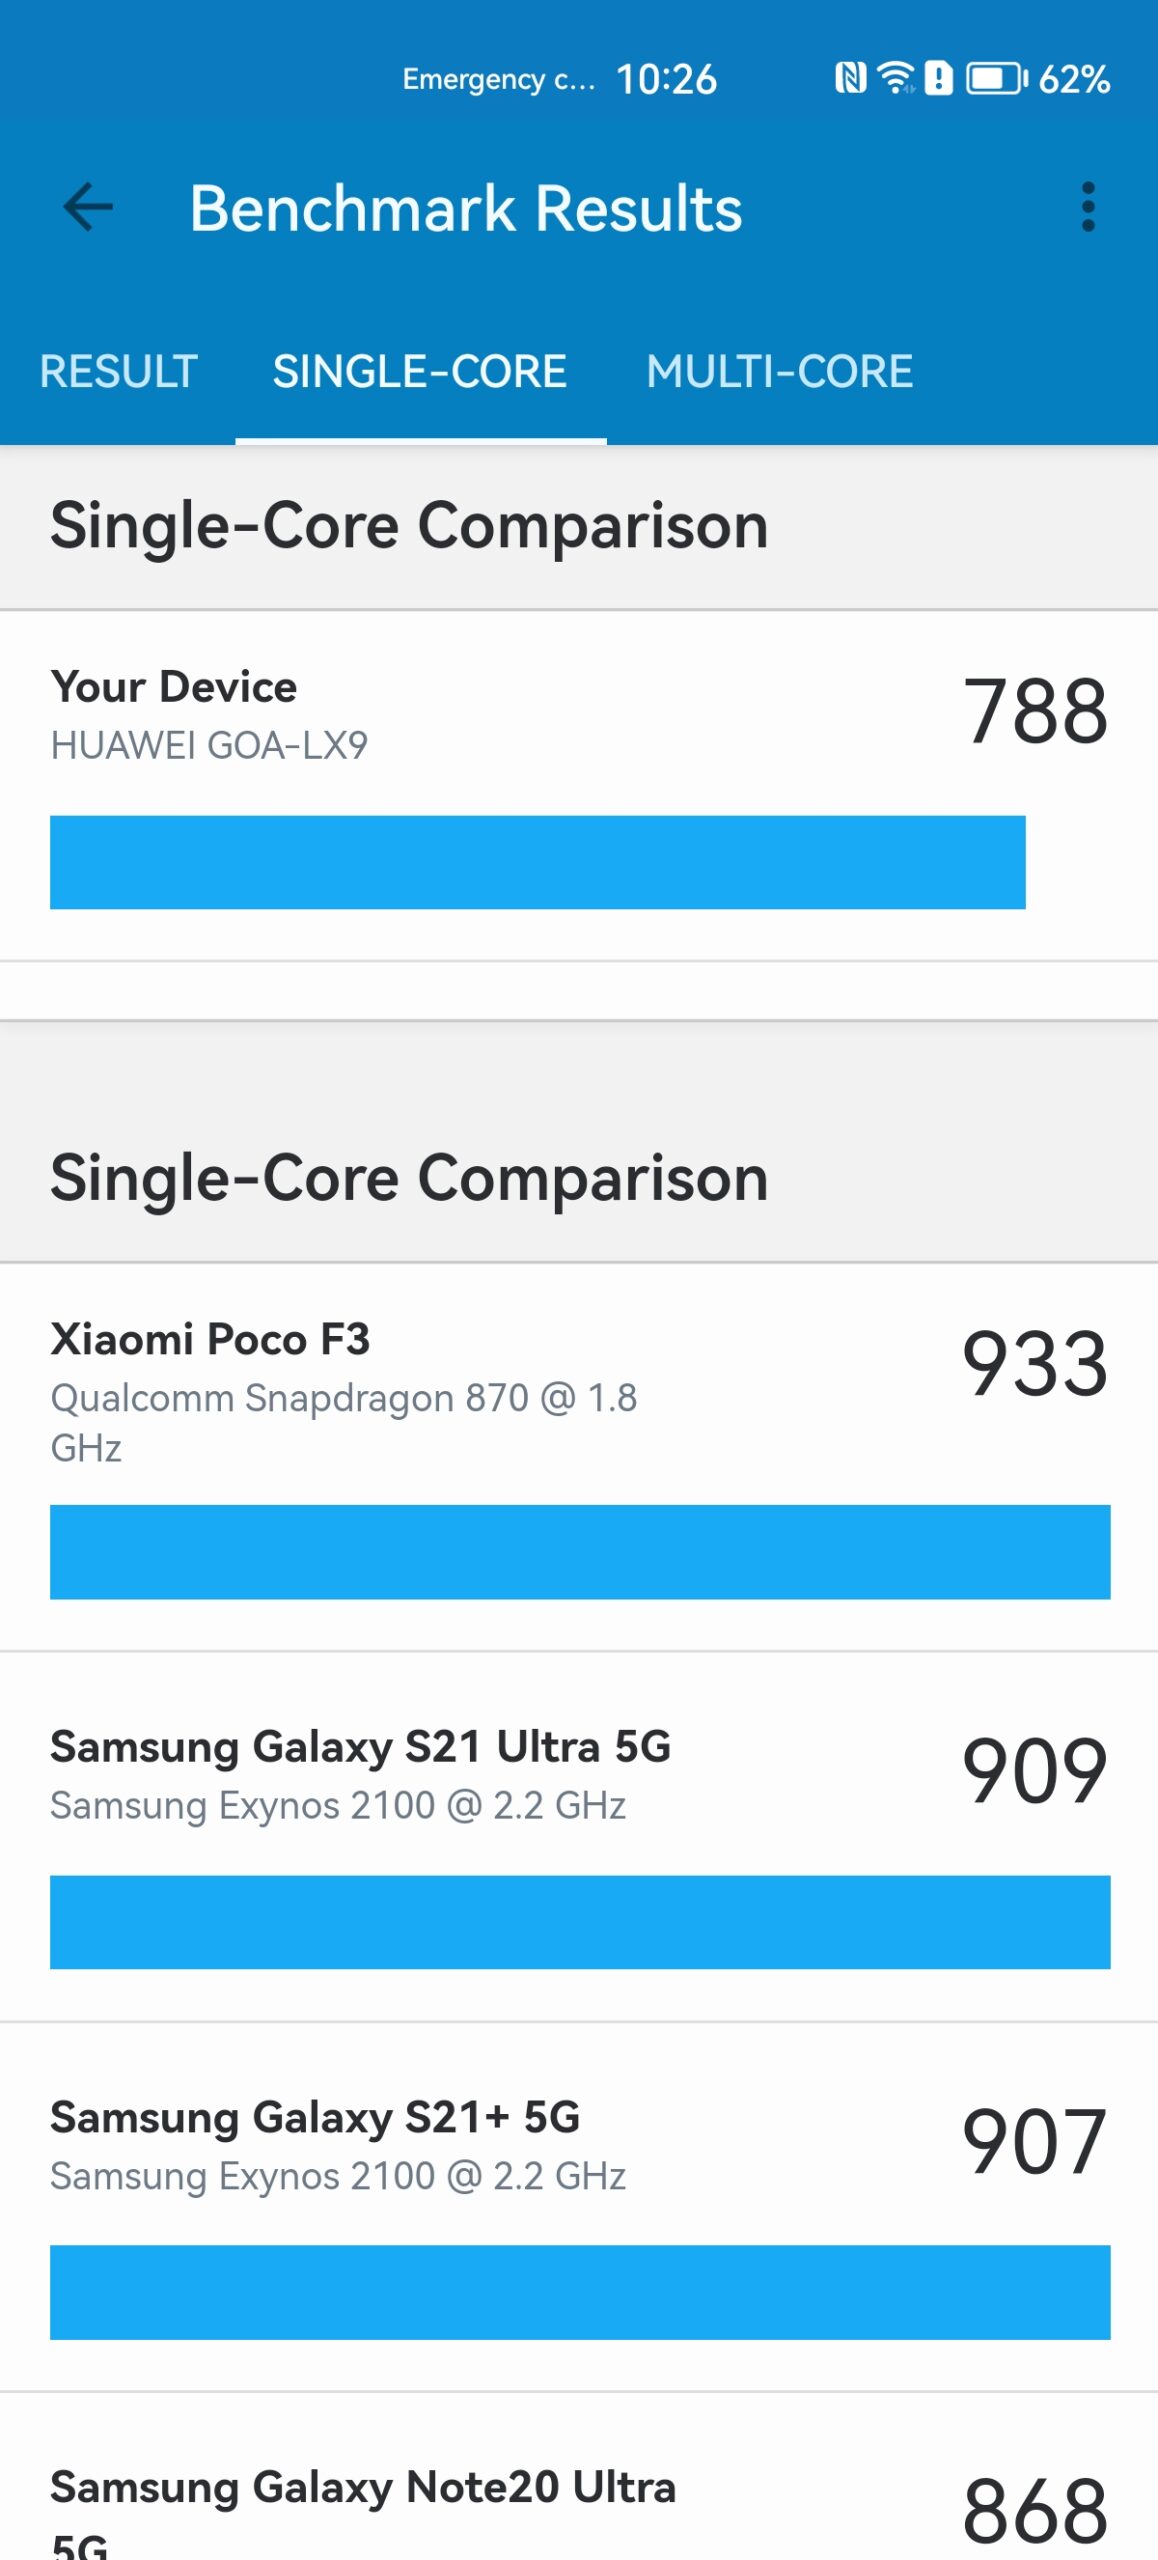Screen dimensions: 1158x2560
Task: Tap the Galaxy S21 Ultra 909 score
Action: point(1035,1771)
